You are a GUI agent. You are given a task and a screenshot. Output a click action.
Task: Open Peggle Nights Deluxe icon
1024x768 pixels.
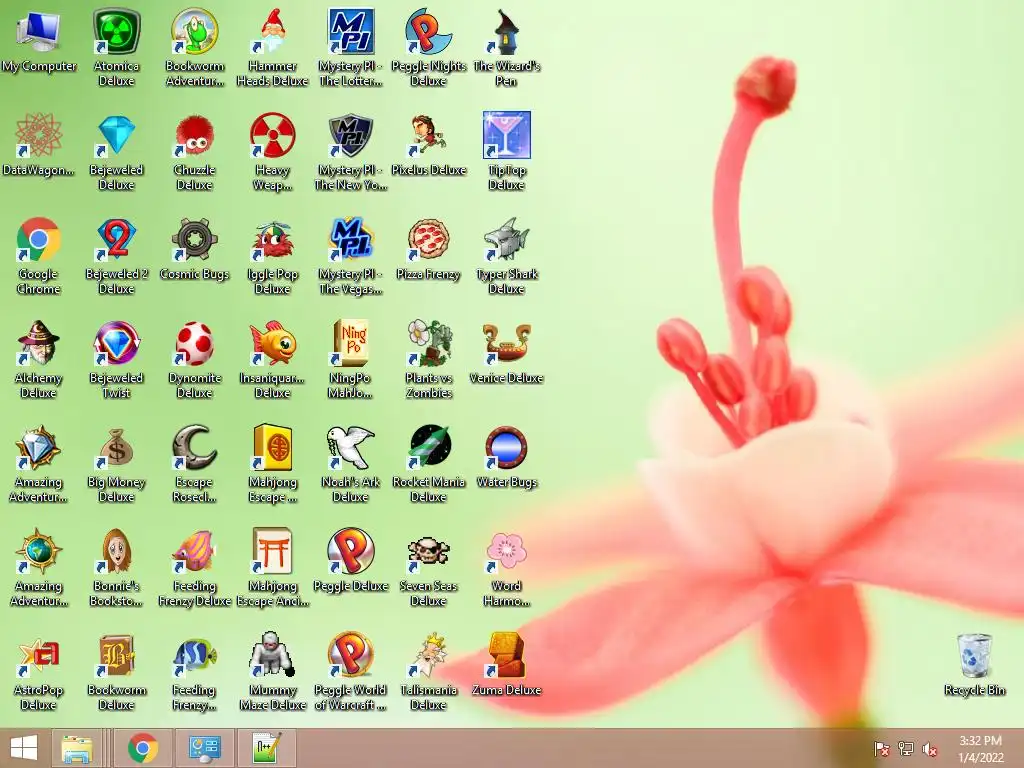pos(428,31)
